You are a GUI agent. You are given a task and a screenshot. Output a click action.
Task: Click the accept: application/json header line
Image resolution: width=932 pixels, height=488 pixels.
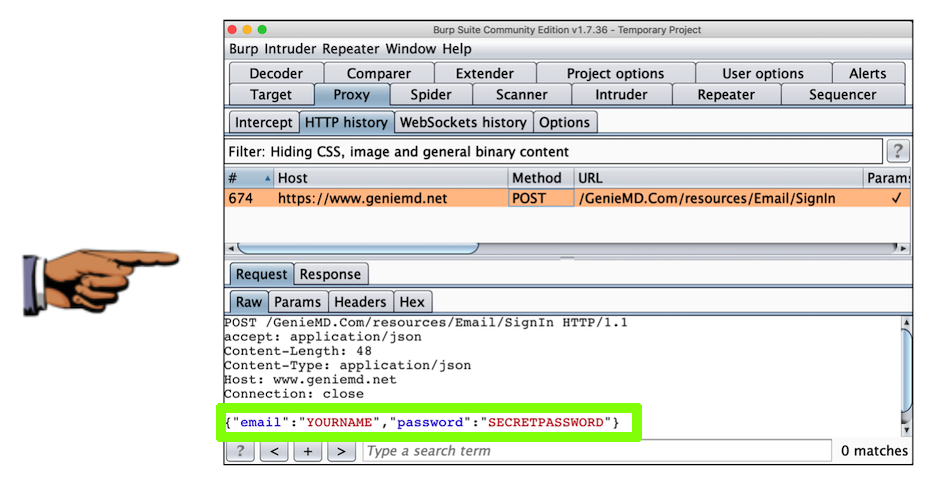coord(323,337)
